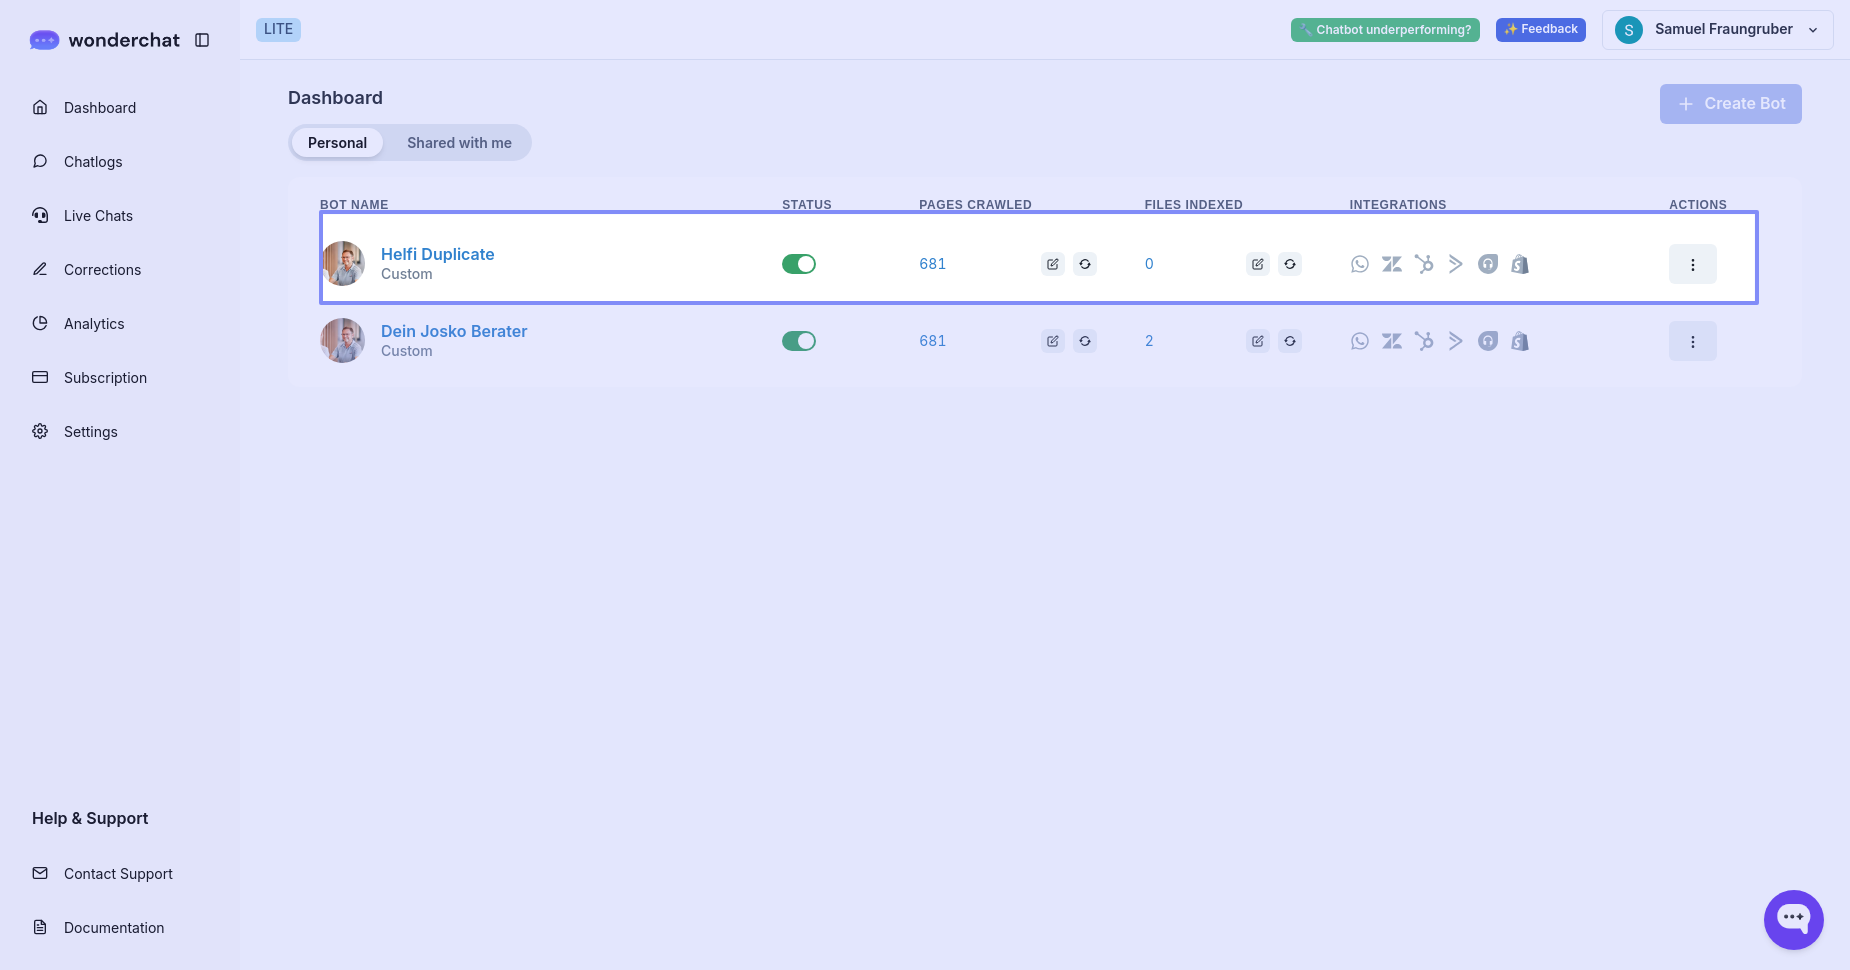
Task: Open Shopify integration for Helfi Duplicate
Action: 1519,264
